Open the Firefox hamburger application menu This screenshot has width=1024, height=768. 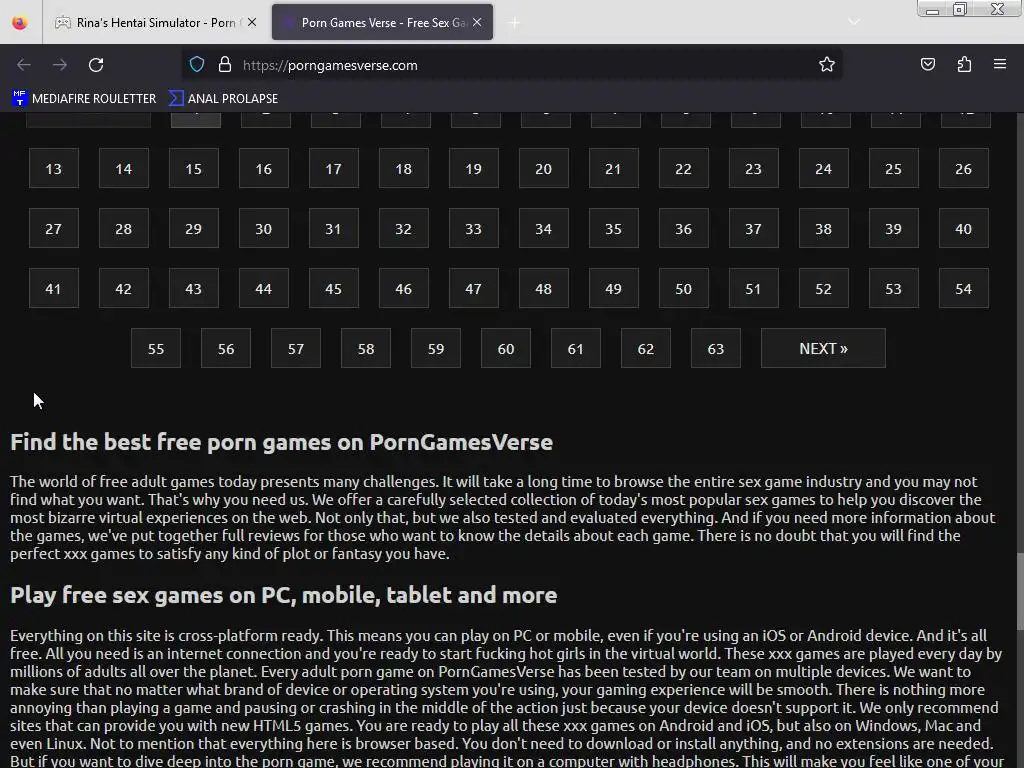(1000, 64)
